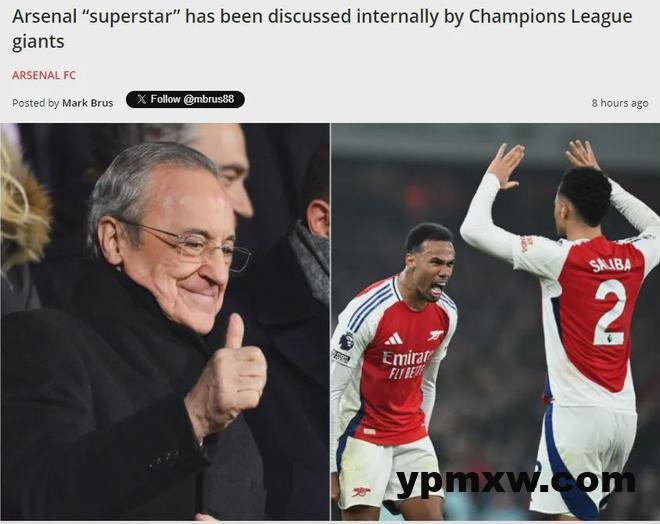Viewport: 660px width, 524px height.
Task: Click the Adidas logo on the red shirt
Action: click(393, 338)
